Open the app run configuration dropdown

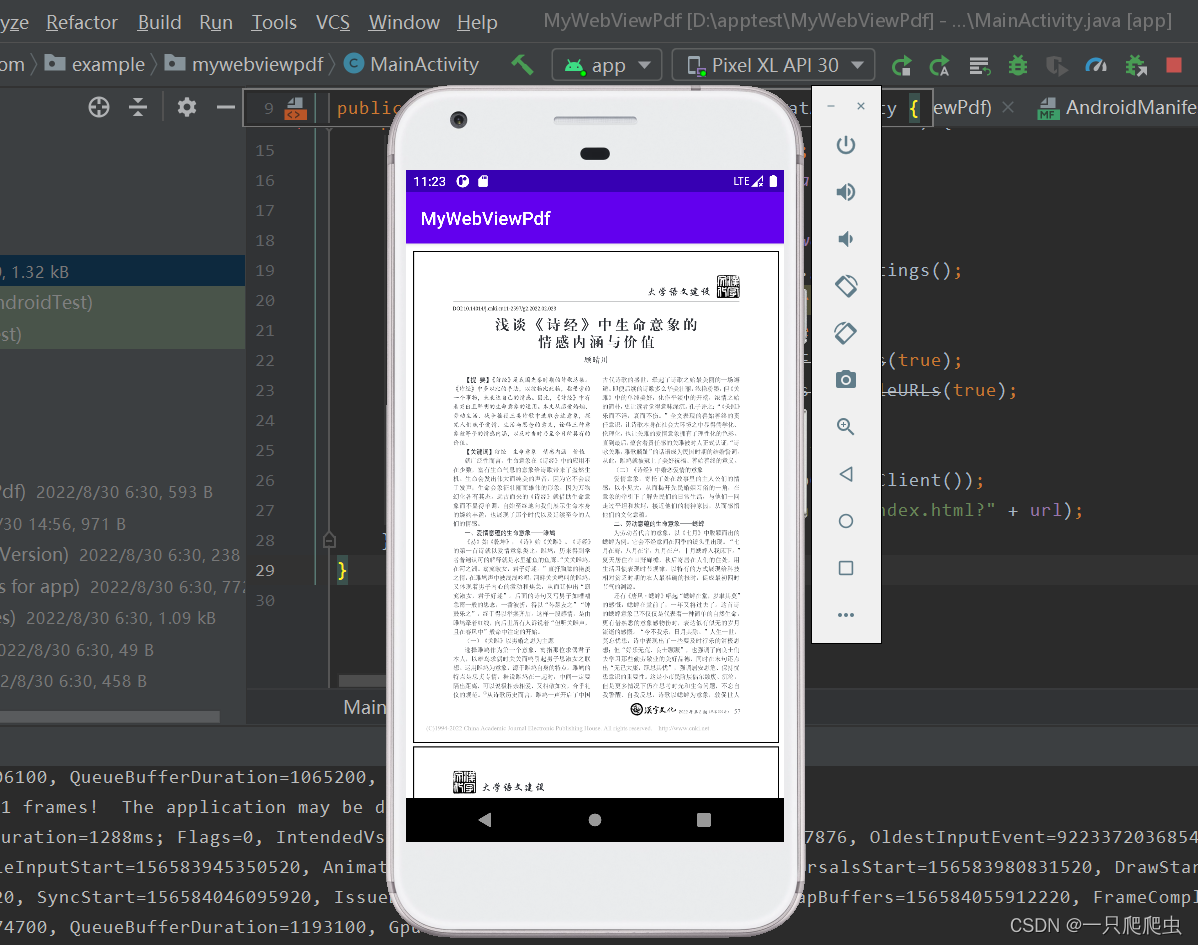(x=607, y=66)
